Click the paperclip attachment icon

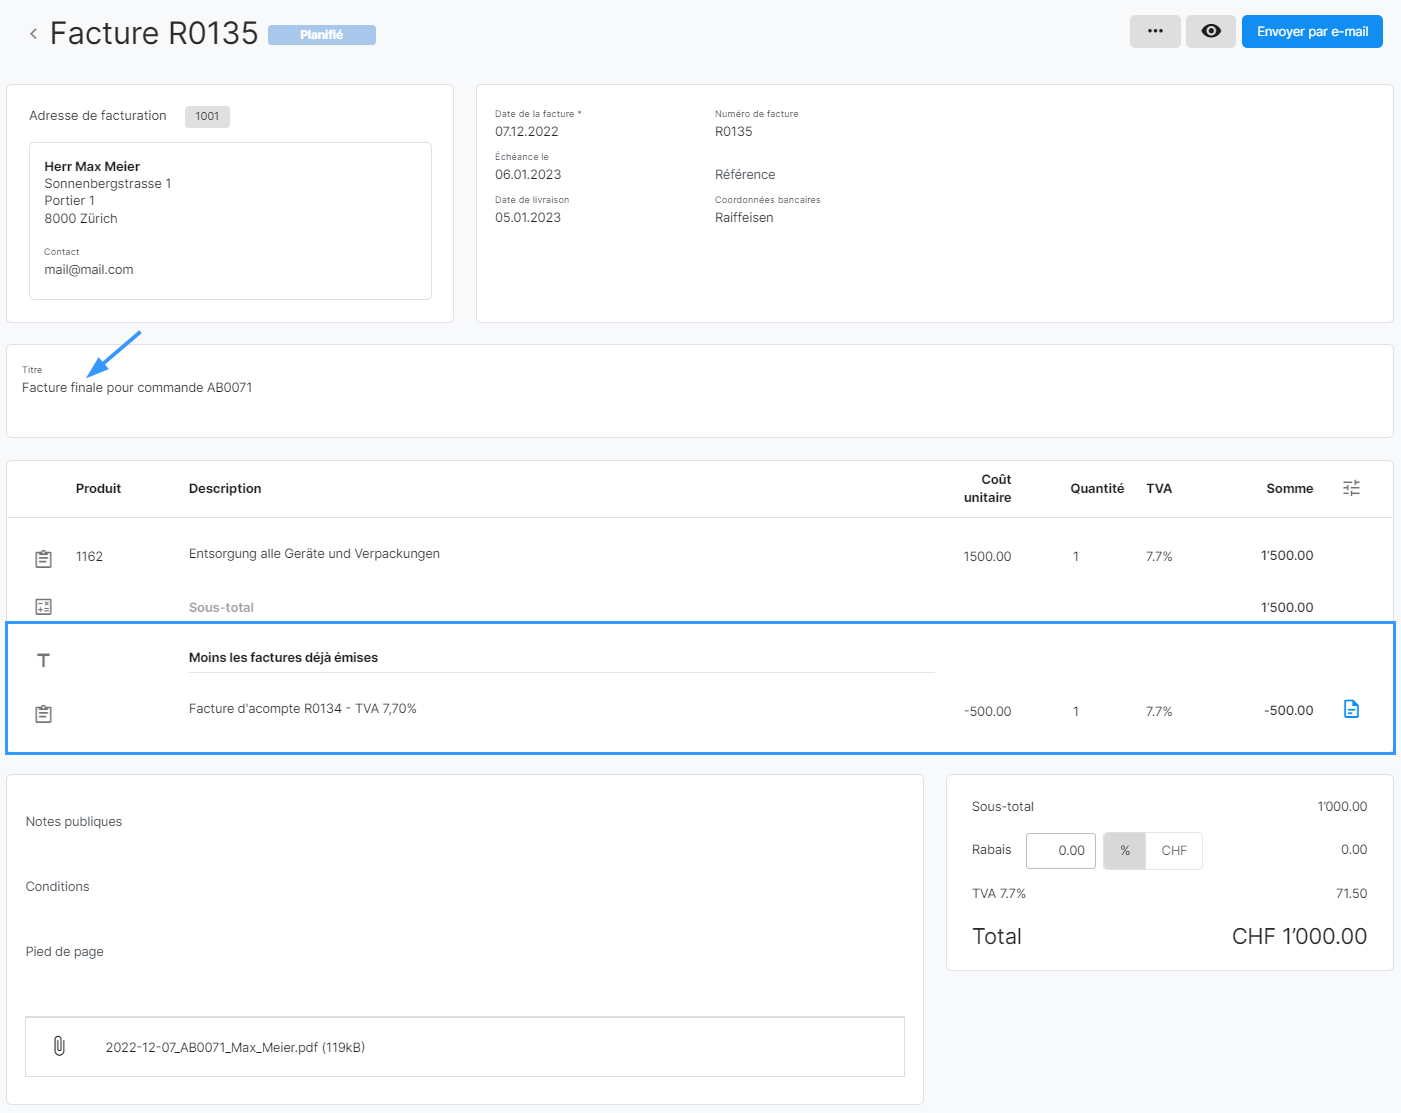click(59, 1046)
